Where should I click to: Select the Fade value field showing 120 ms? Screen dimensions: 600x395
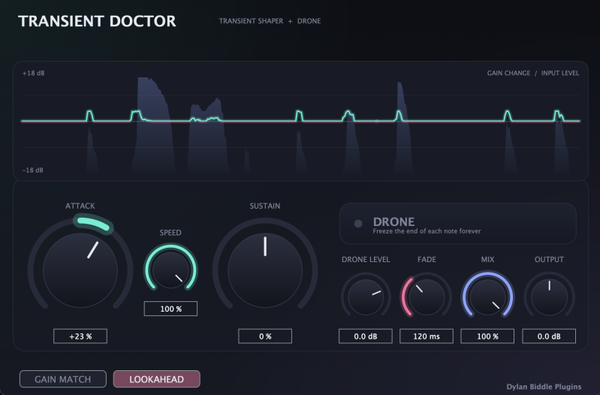[x=426, y=336]
